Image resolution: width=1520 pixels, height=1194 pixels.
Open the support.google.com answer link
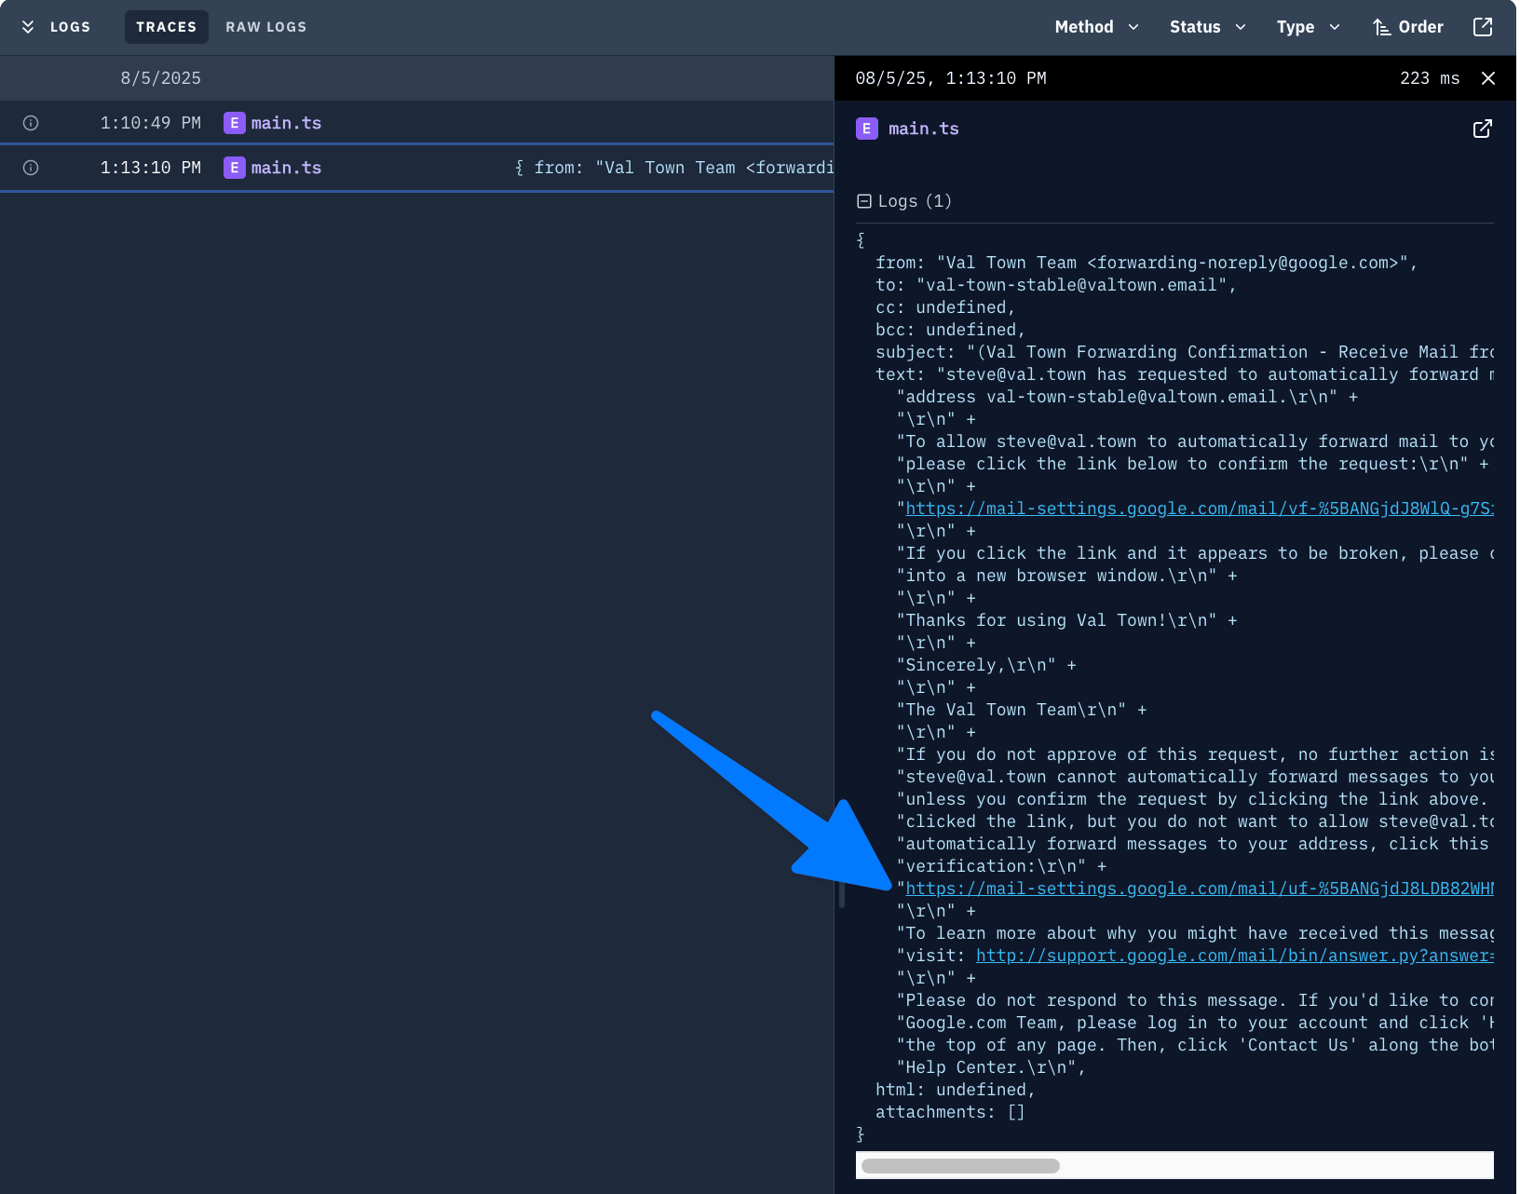click(1233, 956)
